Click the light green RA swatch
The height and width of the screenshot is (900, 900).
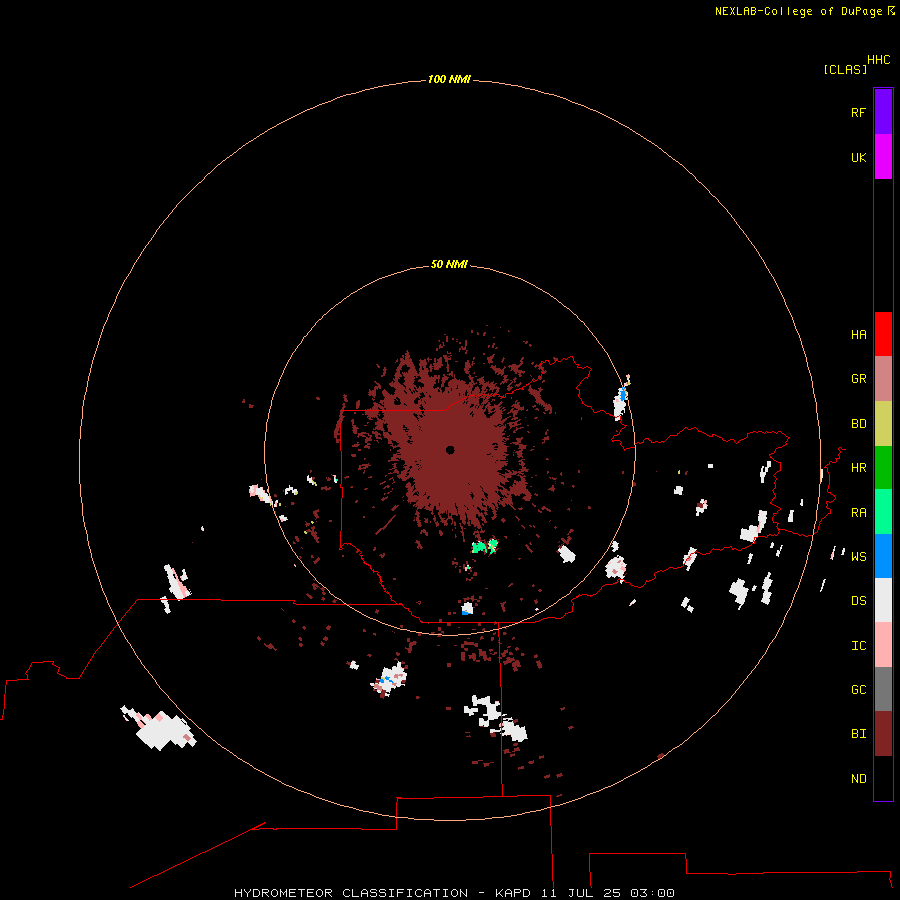[883, 512]
